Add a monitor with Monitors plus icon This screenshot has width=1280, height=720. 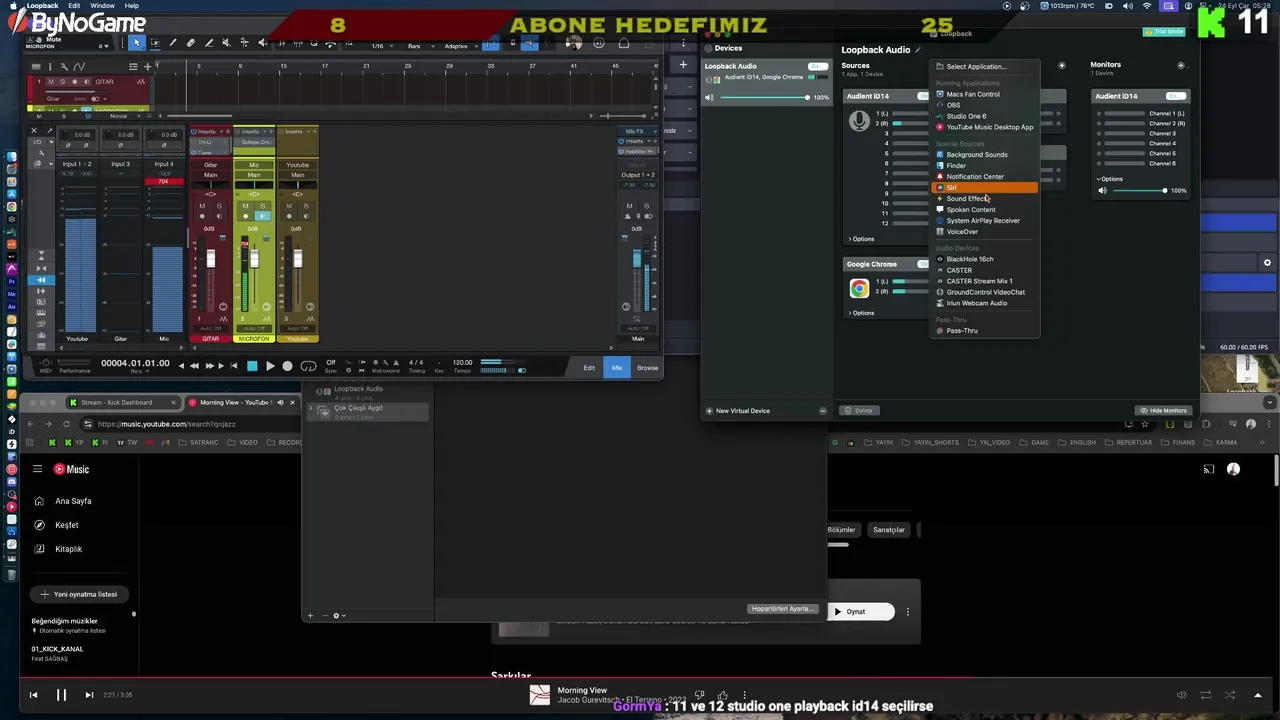(x=1180, y=65)
